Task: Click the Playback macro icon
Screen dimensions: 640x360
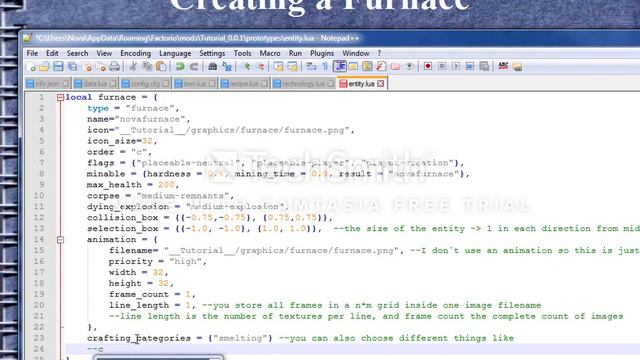Action: 456,66
